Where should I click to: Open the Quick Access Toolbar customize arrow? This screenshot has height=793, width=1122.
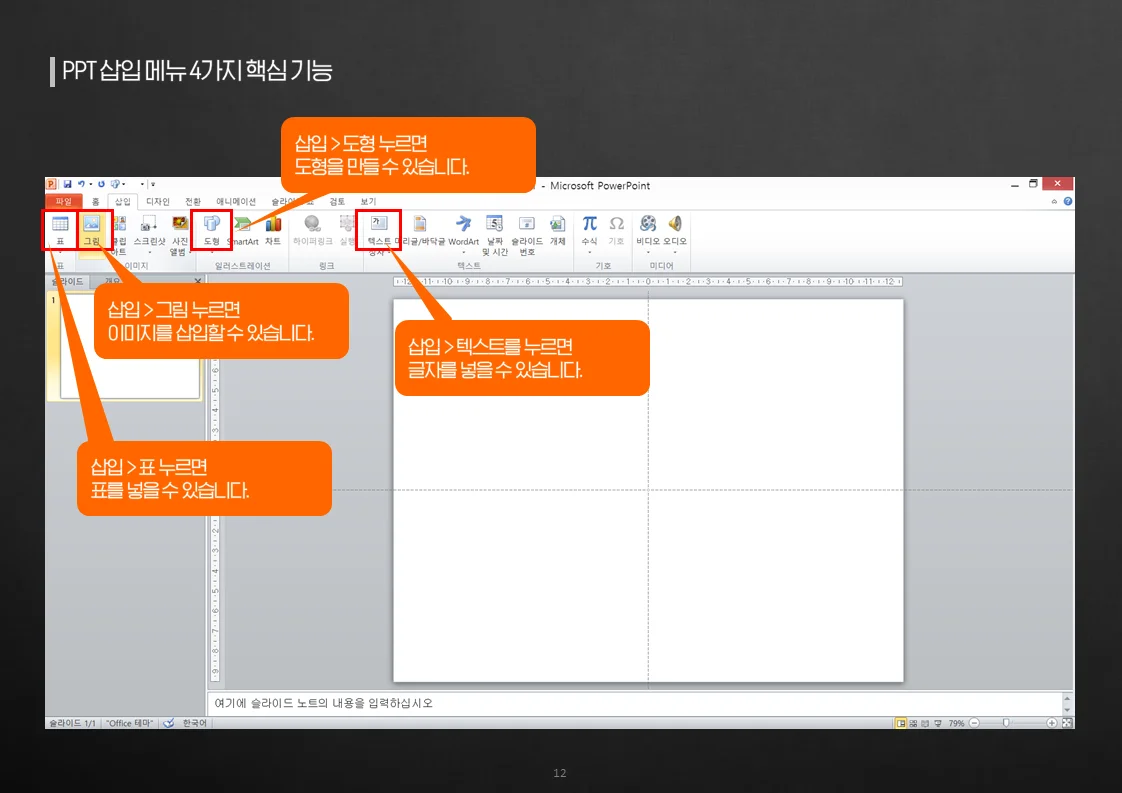pyautogui.click(x=153, y=185)
